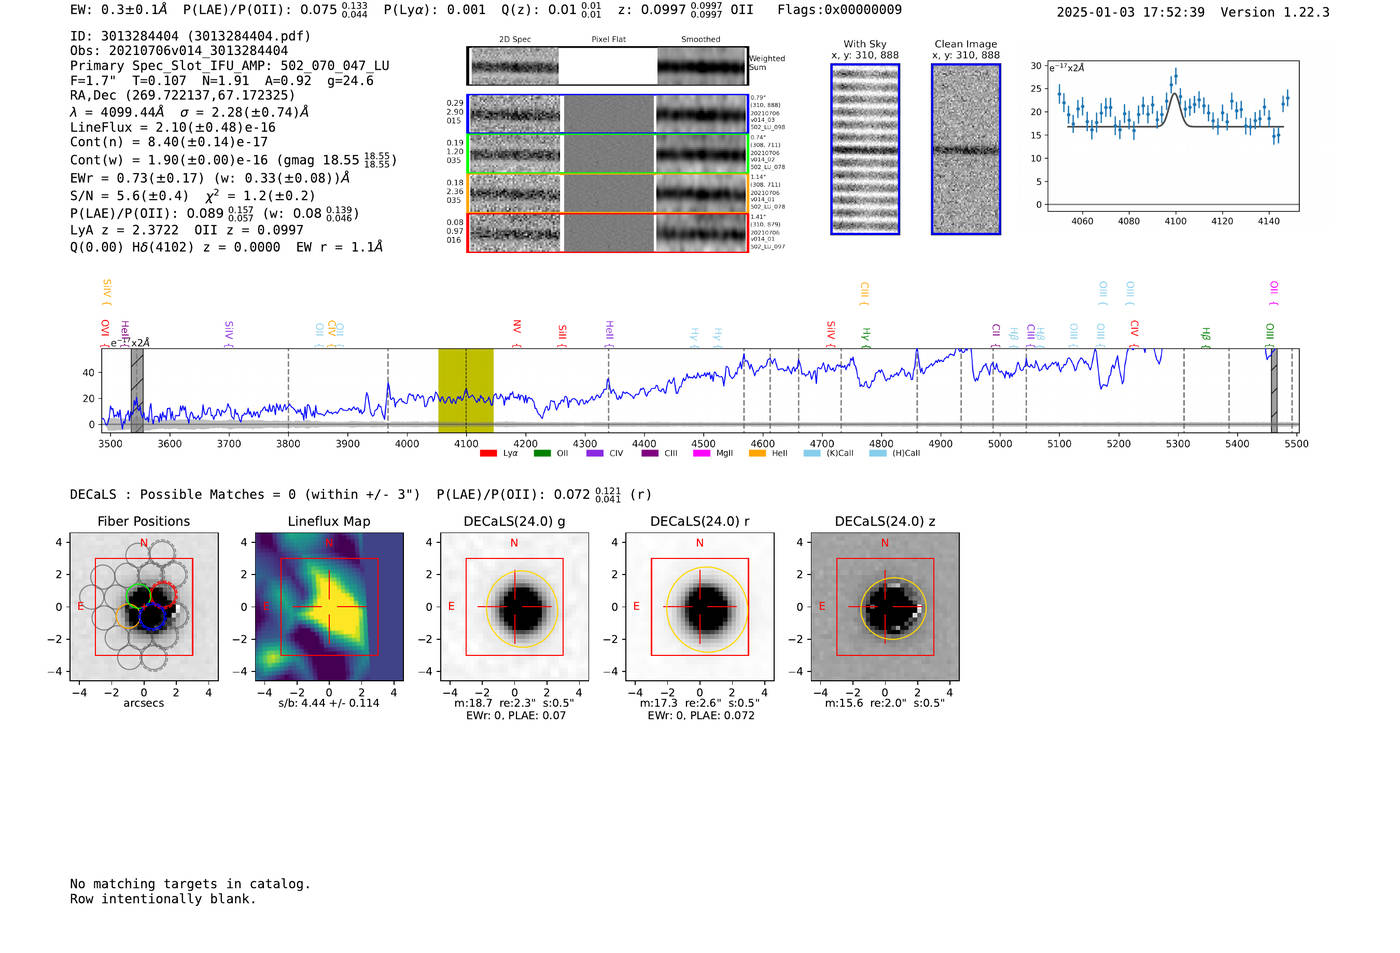Click the Flags:0x00000009 header text
The image size is (1400, 953).
pyautogui.click(x=839, y=10)
